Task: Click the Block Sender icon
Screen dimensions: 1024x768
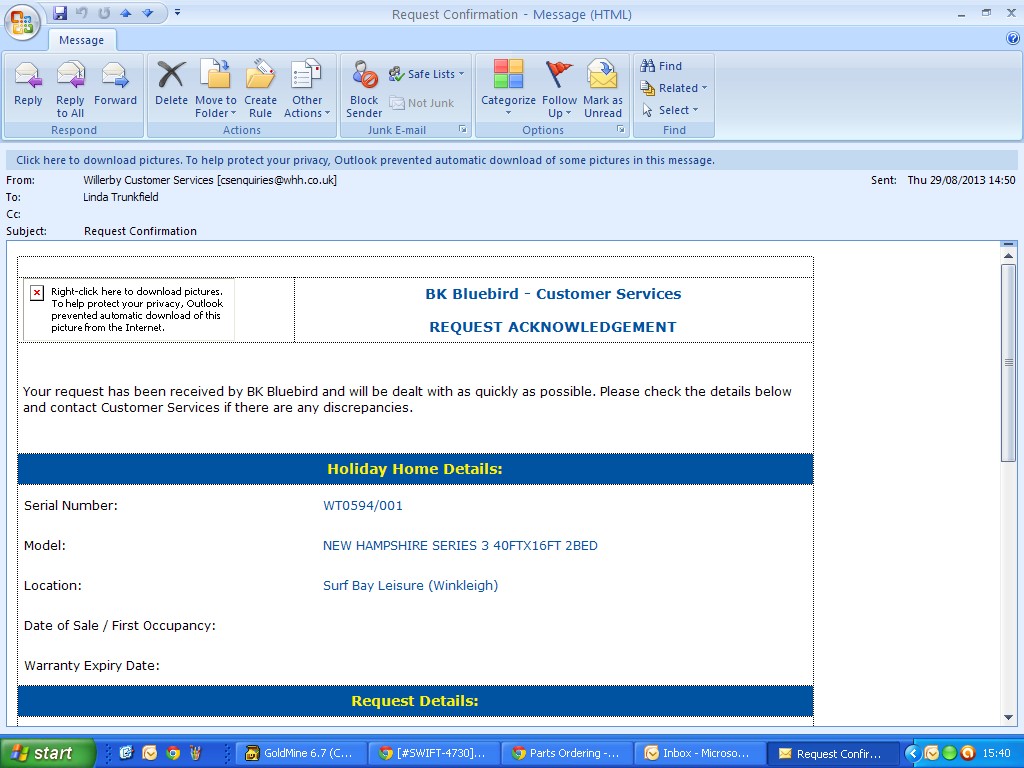Action: click(364, 90)
